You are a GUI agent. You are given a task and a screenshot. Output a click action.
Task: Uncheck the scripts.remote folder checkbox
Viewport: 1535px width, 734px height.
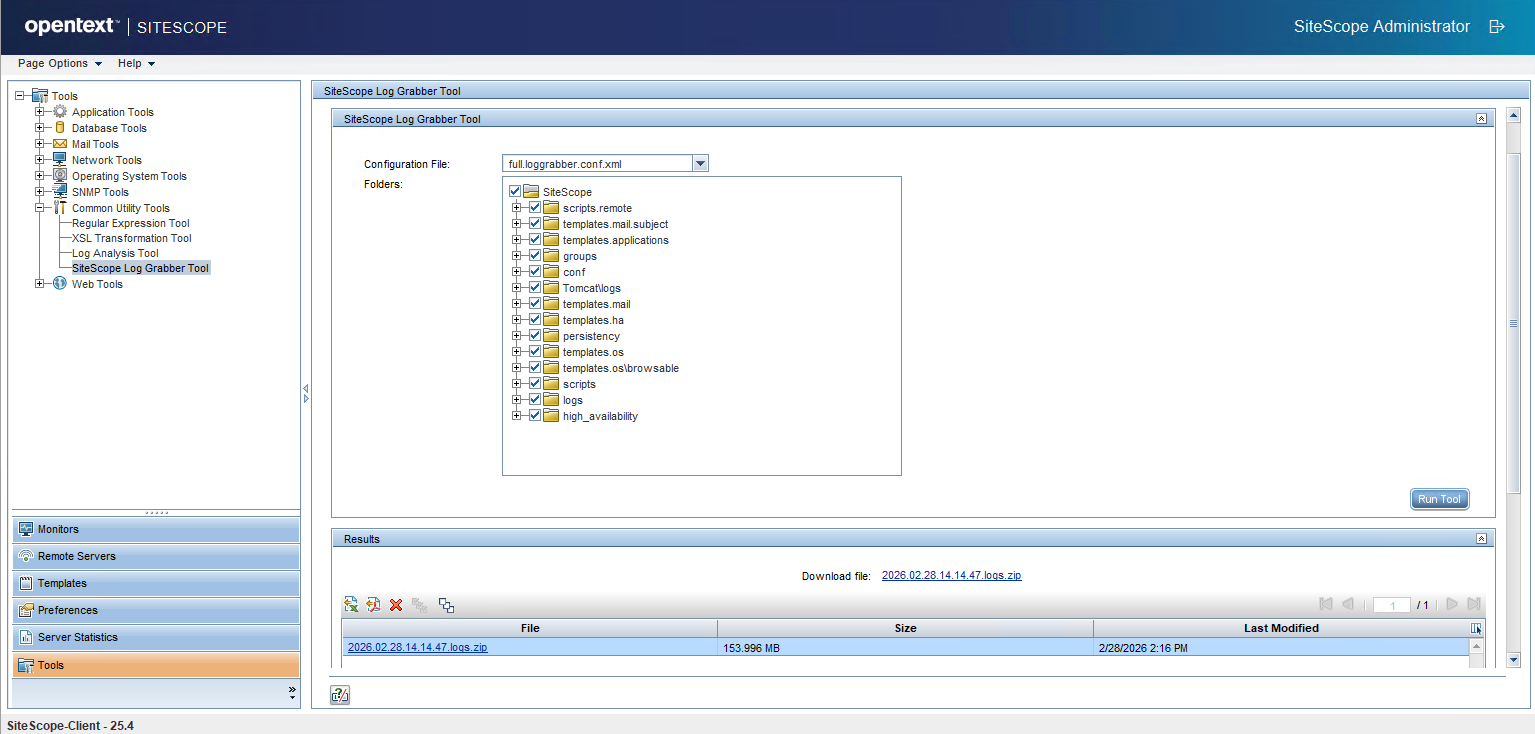point(535,207)
